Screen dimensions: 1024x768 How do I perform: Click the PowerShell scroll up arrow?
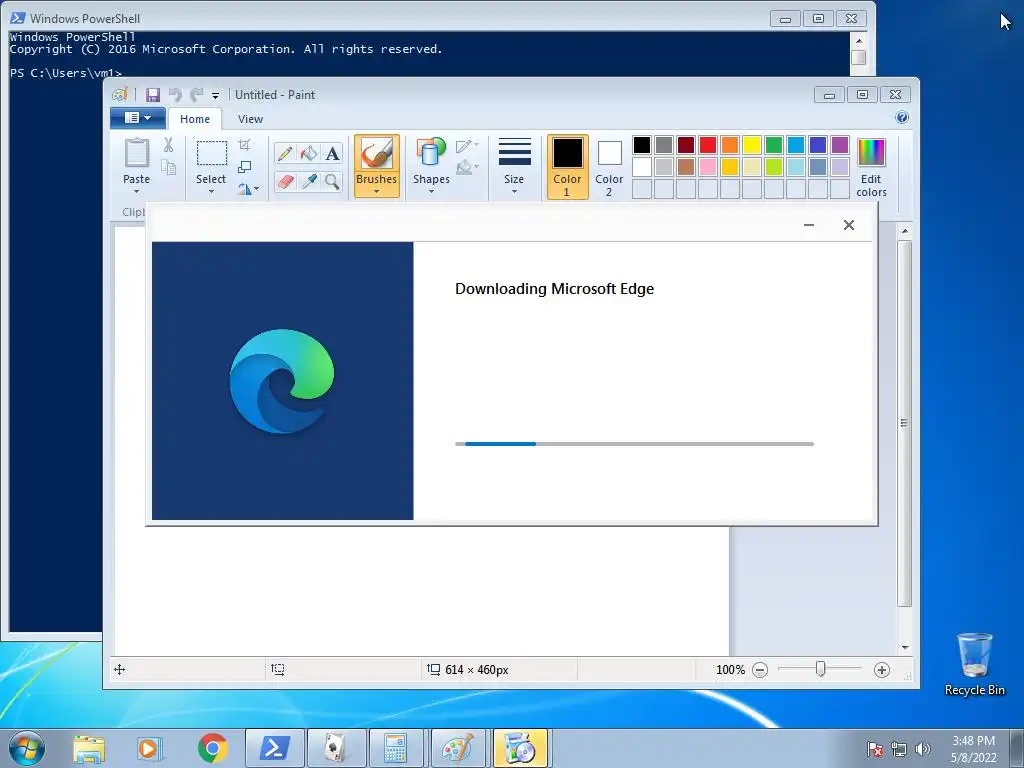(x=859, y=40)
